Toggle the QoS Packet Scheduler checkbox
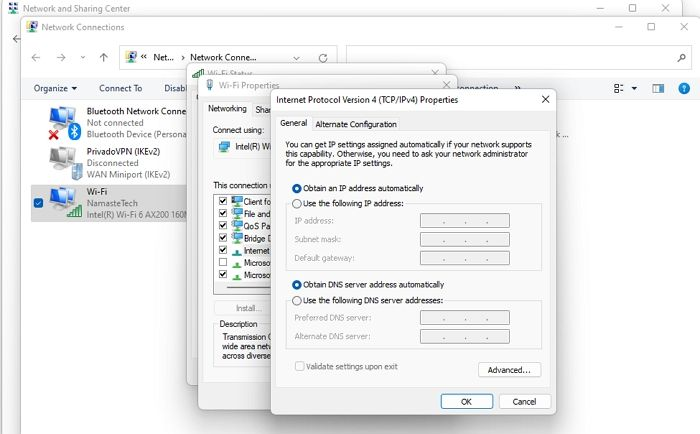The height and width of the screenshot is (434, 700). click(x=223, y=225)
